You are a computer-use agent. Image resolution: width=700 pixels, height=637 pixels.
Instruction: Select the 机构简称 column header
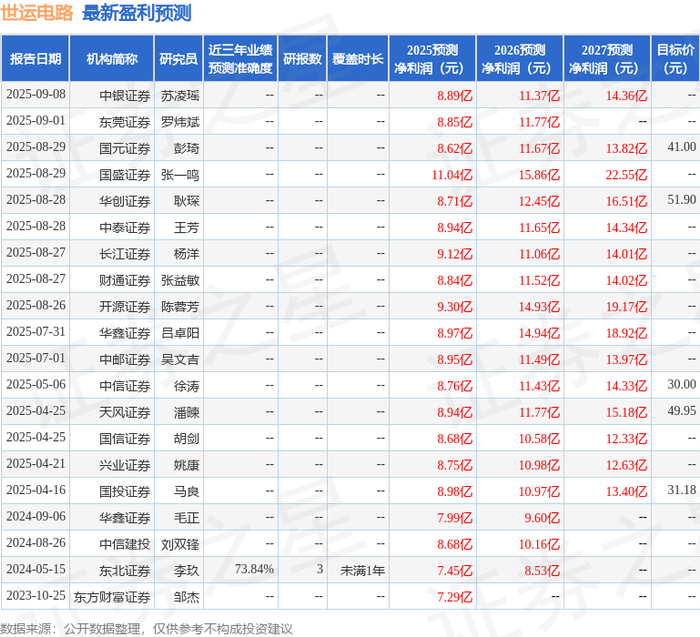tap(112, 59)
